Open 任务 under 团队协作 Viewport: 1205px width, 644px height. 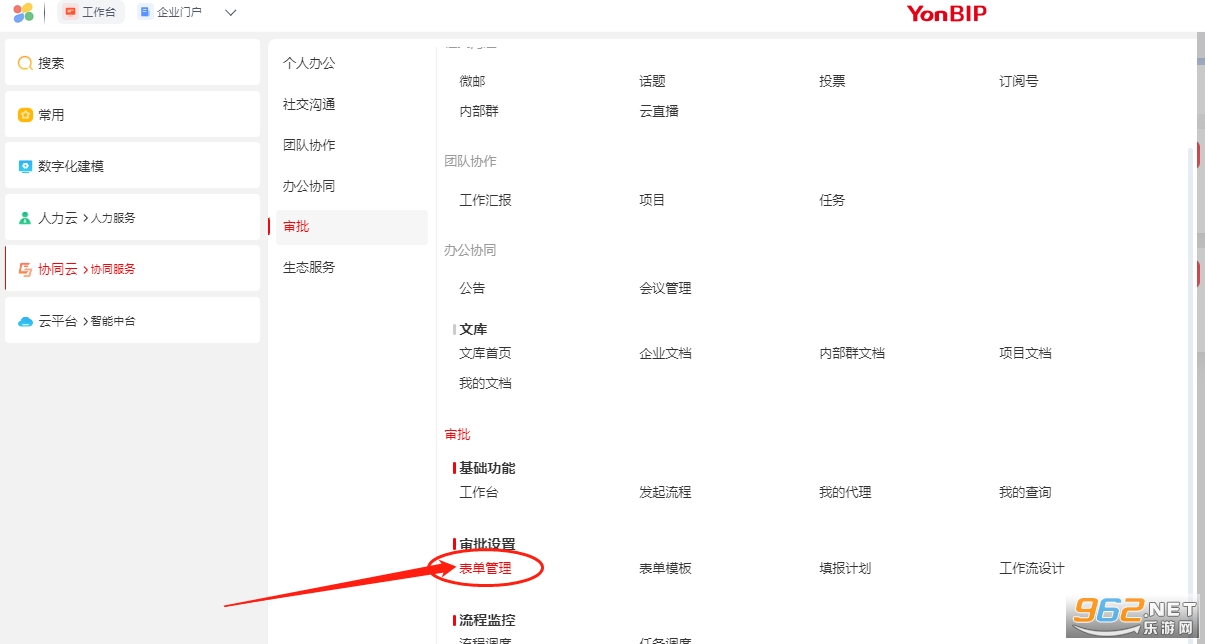(x=832, y=200)
